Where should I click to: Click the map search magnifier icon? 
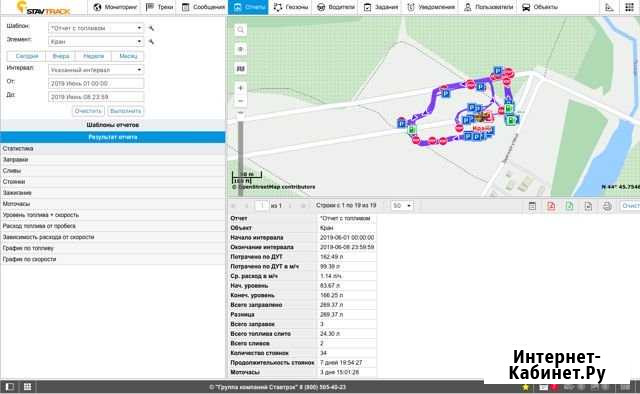[241, 30]
